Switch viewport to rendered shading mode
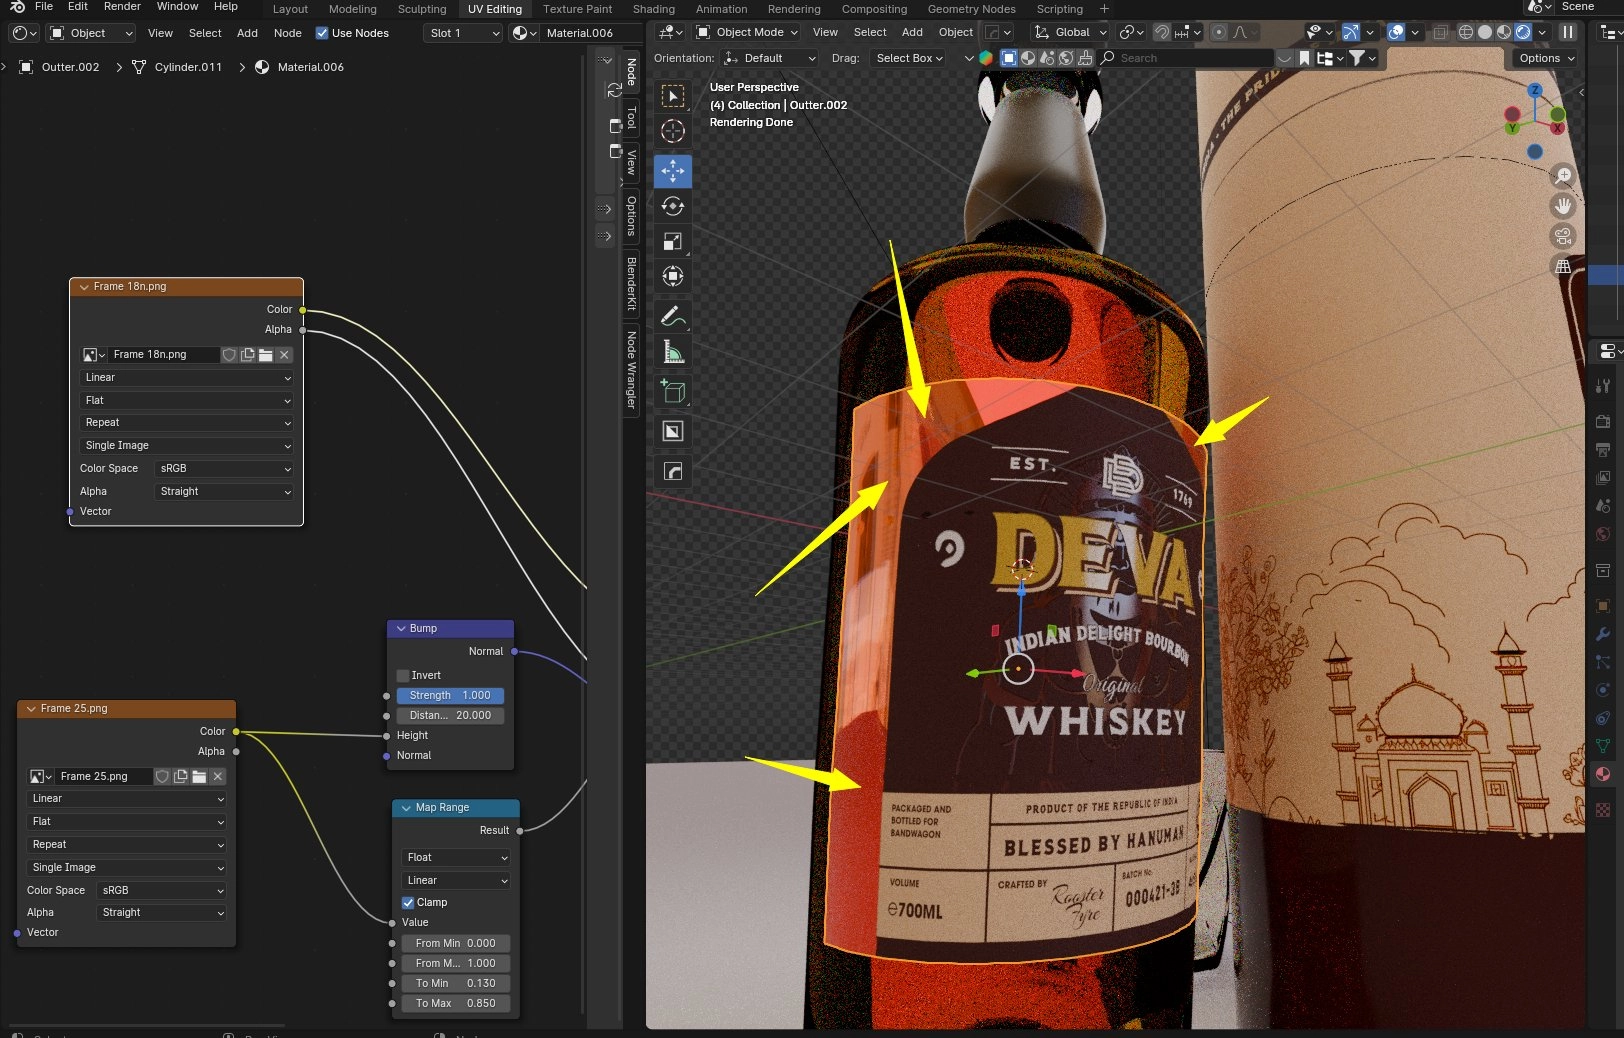The width and height of the screenshot is (1624, 1038). click(x=1523, y=32)
